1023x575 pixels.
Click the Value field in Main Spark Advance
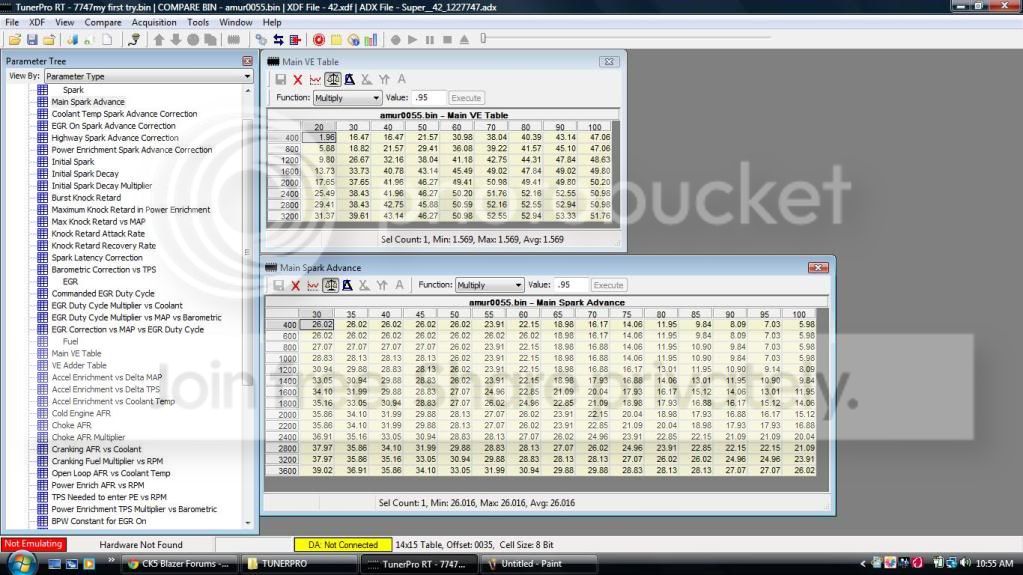pyautogui.click(x=571, y=285)
